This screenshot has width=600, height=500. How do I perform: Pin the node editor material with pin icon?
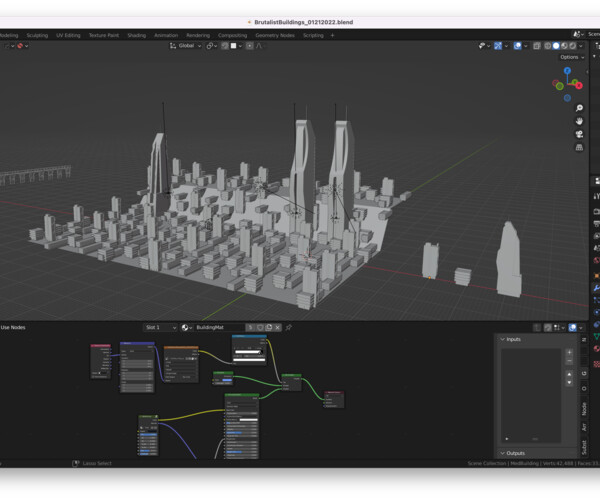pos(289,327)
